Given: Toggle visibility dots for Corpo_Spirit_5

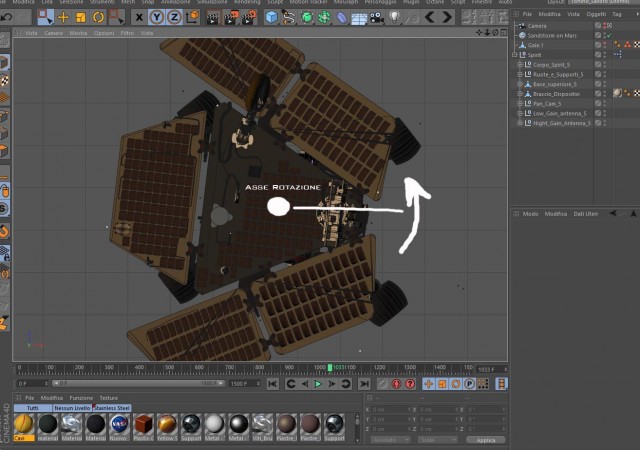Looking at the screenshot, I should 605,65.
